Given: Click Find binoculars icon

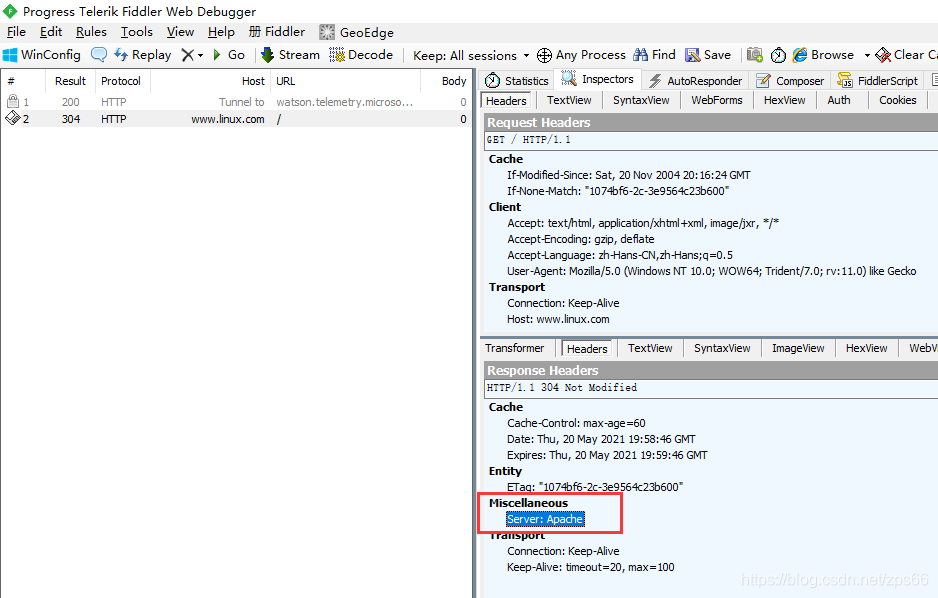Looking at the screenshot, I should point(641,55).
